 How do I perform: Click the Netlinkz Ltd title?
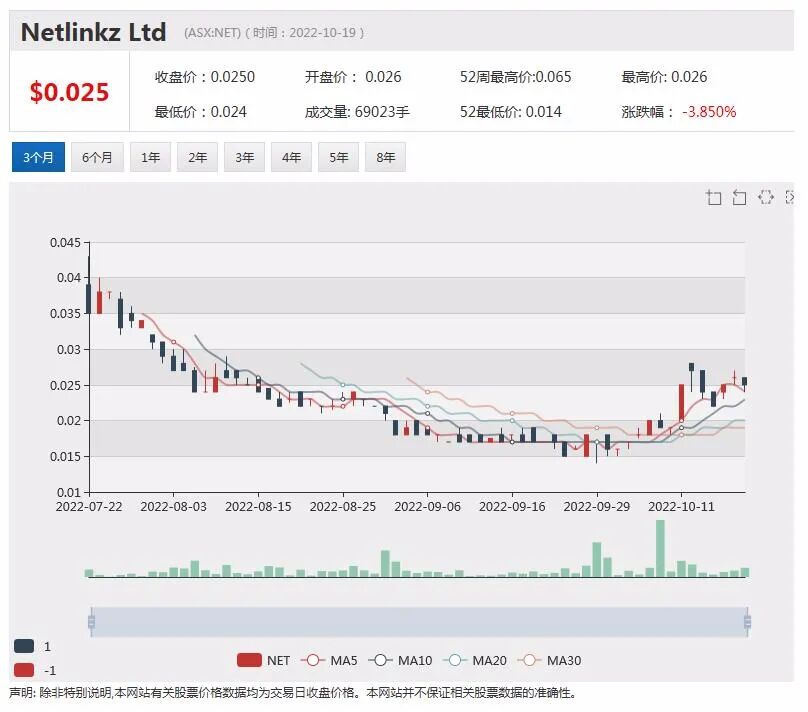pyautogui.click(x=93, y=32)
